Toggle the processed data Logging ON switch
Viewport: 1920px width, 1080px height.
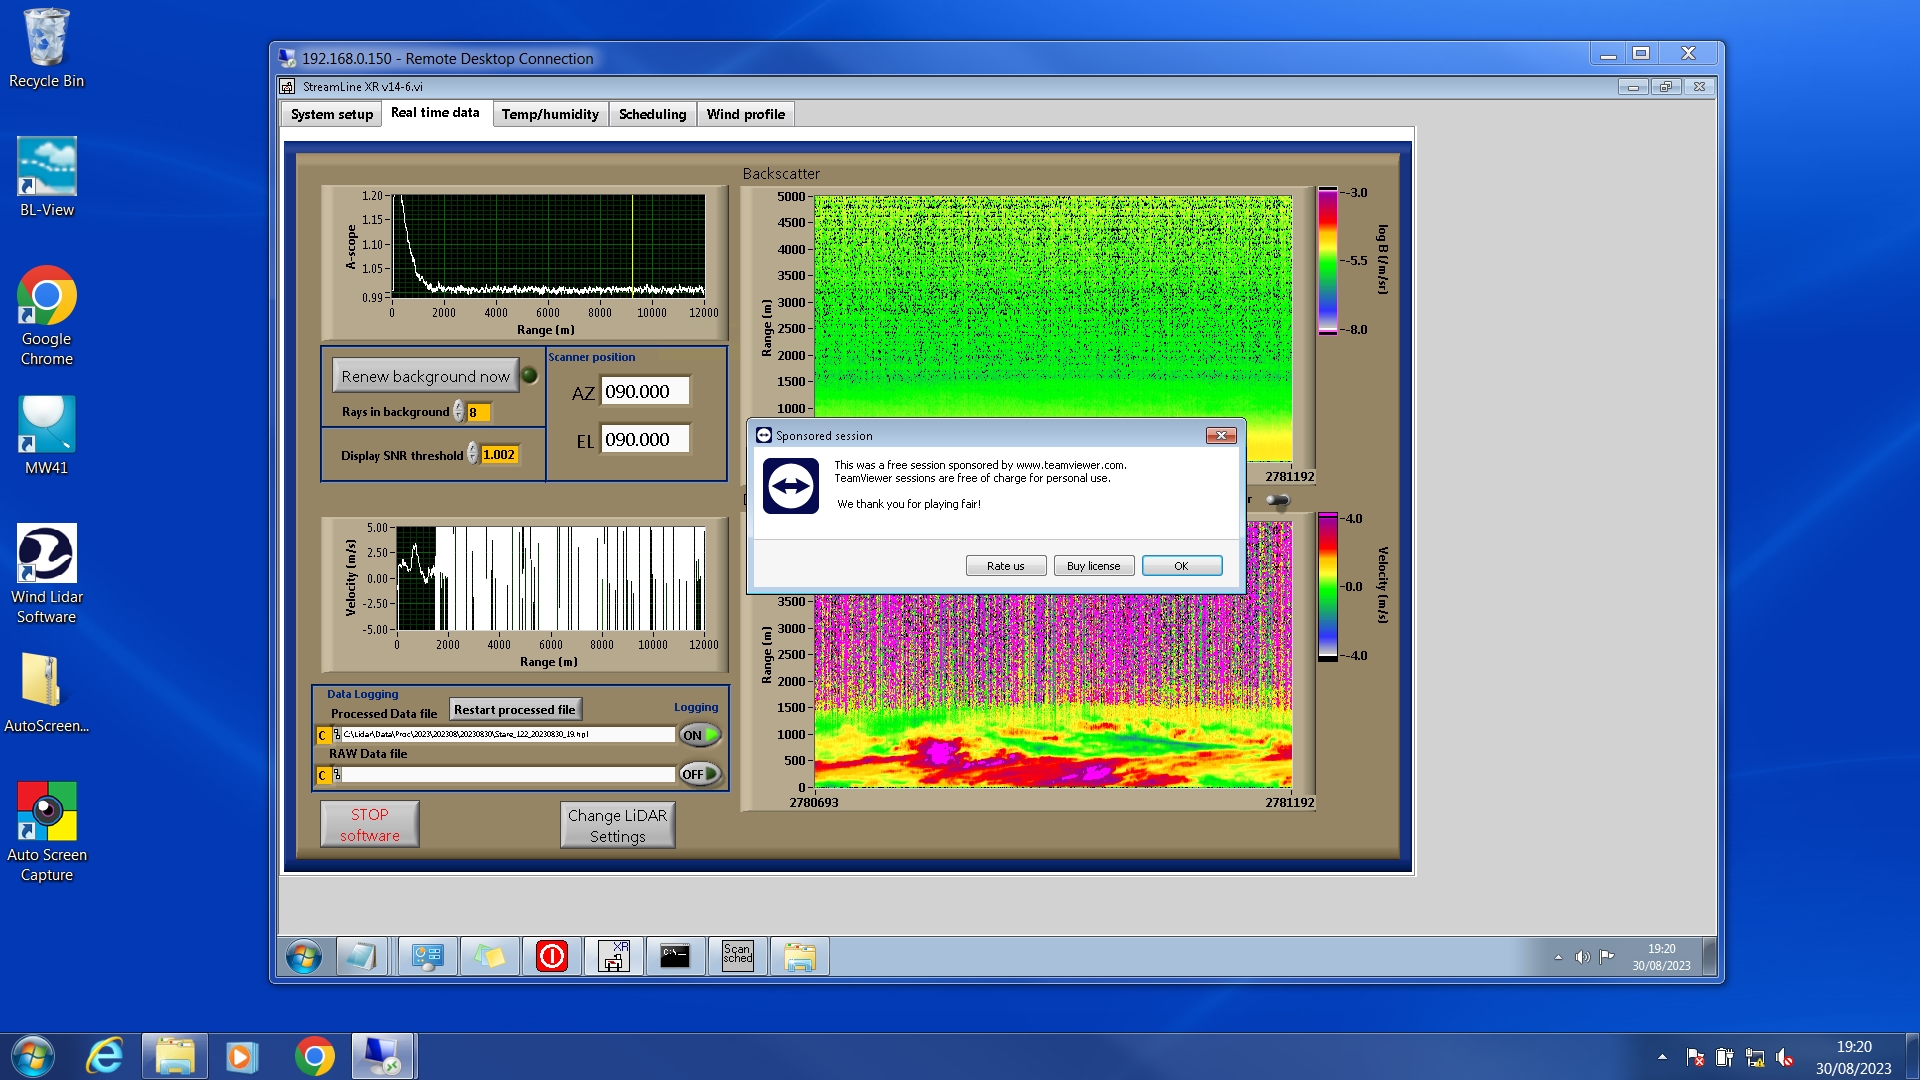pyautogui.click(x=700, y=735)
